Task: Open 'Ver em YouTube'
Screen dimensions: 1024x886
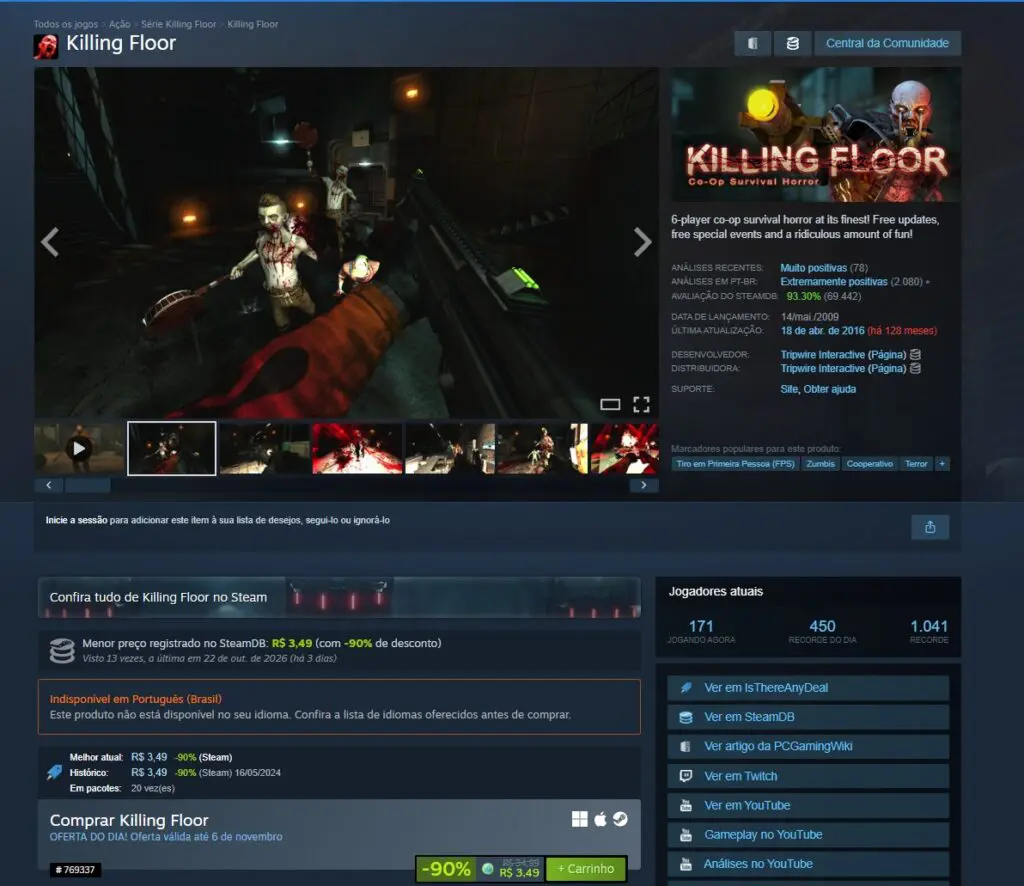Action: tap(808, 806)
